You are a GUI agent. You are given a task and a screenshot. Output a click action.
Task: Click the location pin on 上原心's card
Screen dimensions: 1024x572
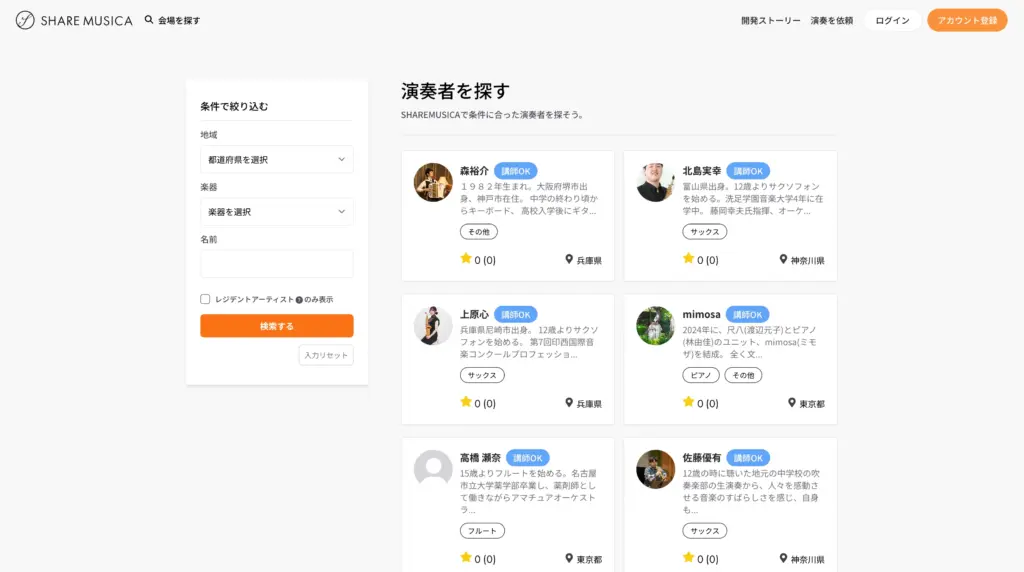(x=570, y=403)
